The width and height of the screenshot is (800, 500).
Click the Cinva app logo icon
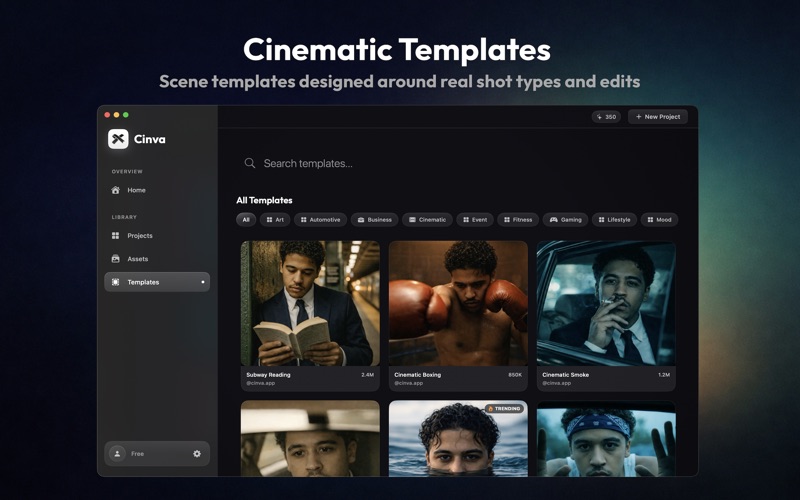point(118,139)
